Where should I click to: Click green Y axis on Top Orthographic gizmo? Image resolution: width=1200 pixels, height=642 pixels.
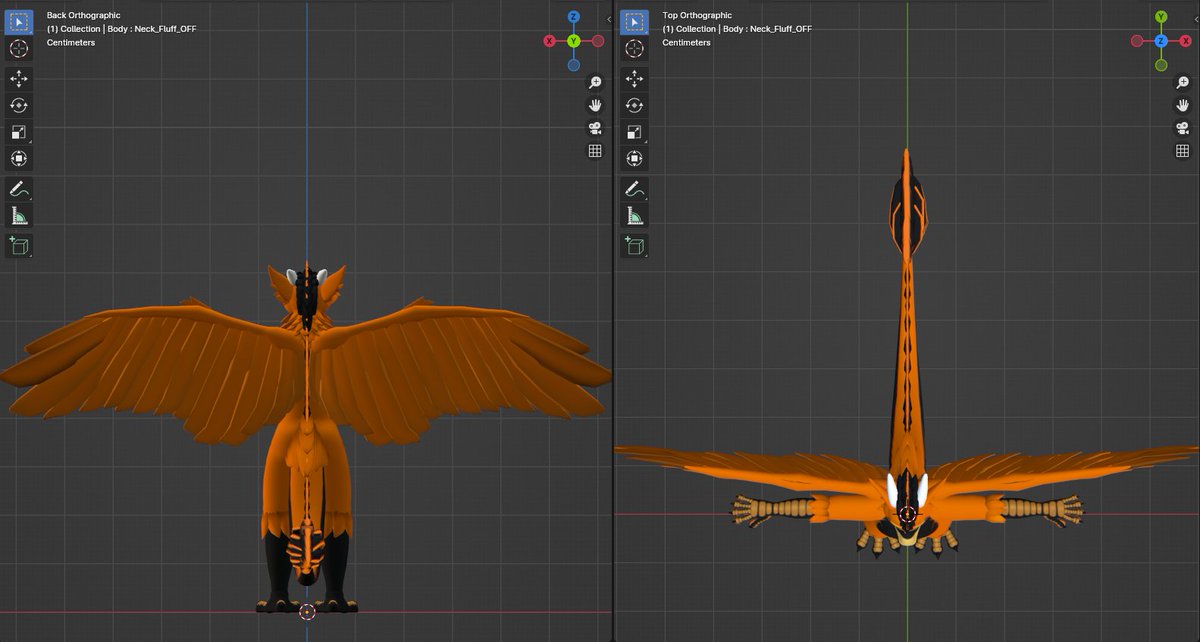click(x=1161, y=17)
